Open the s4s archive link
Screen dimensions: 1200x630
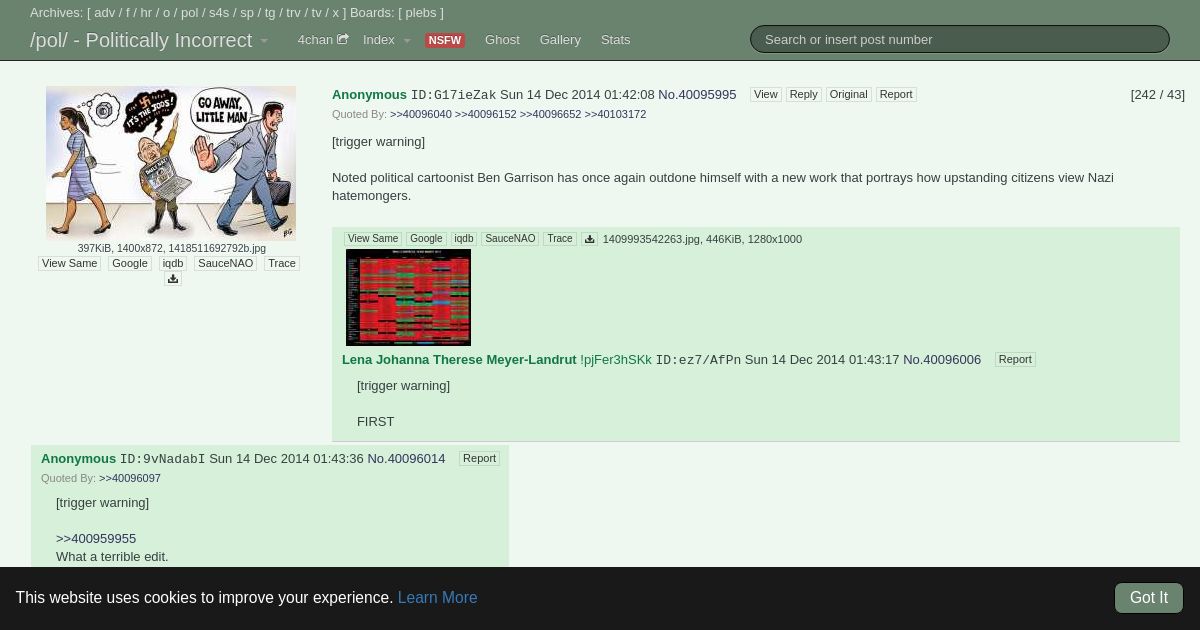coord(219,13)
